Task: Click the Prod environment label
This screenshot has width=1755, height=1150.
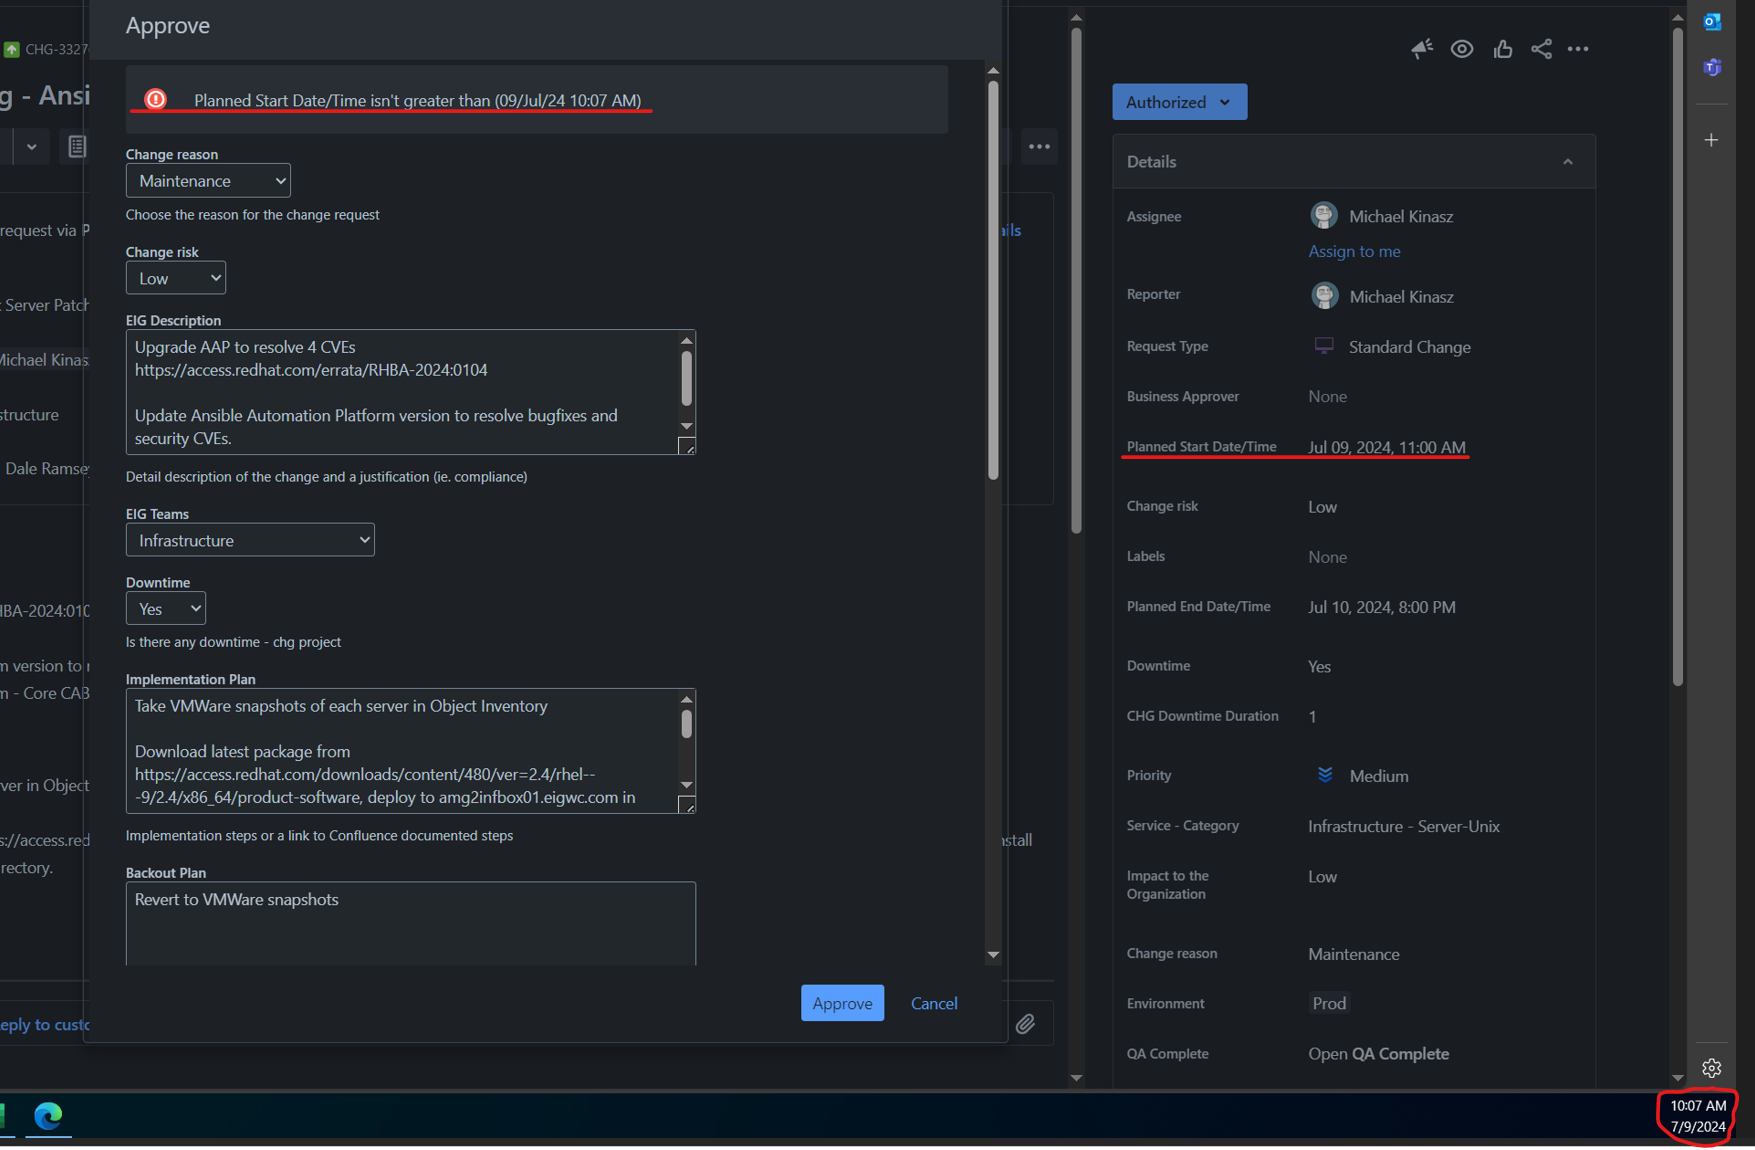Action: click(x=1329, y=1003)
